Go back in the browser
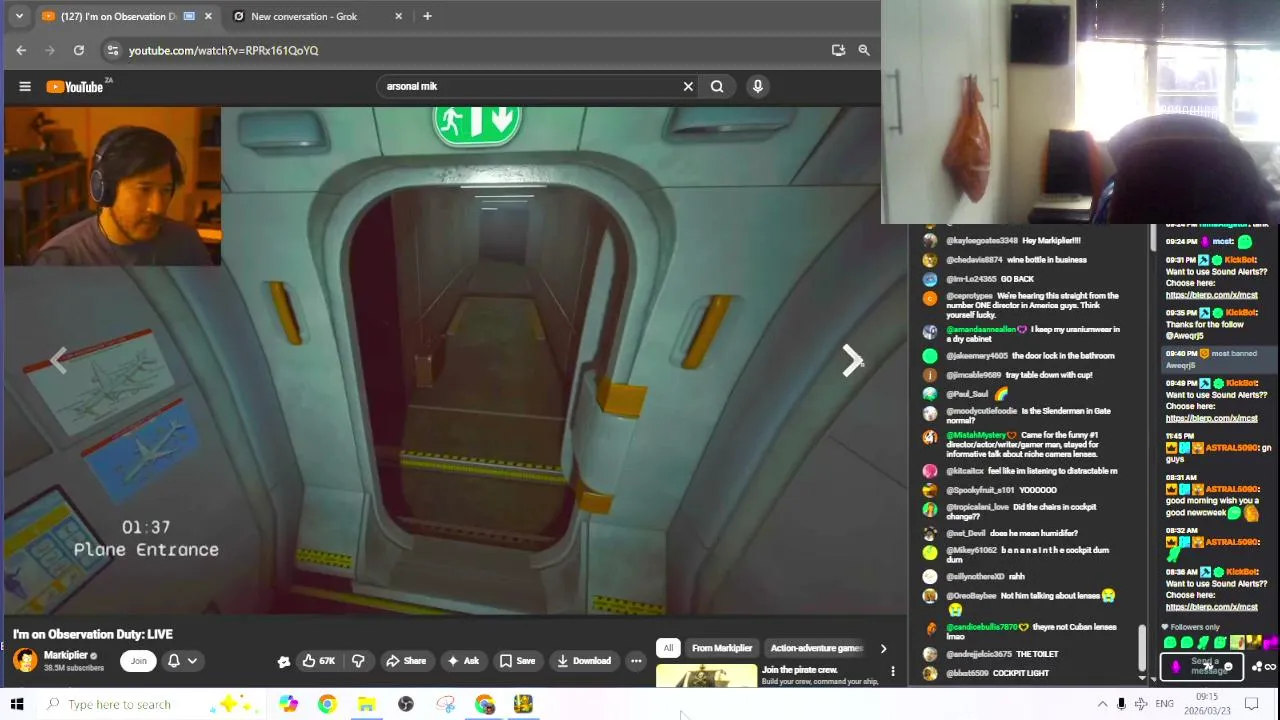 21,50
